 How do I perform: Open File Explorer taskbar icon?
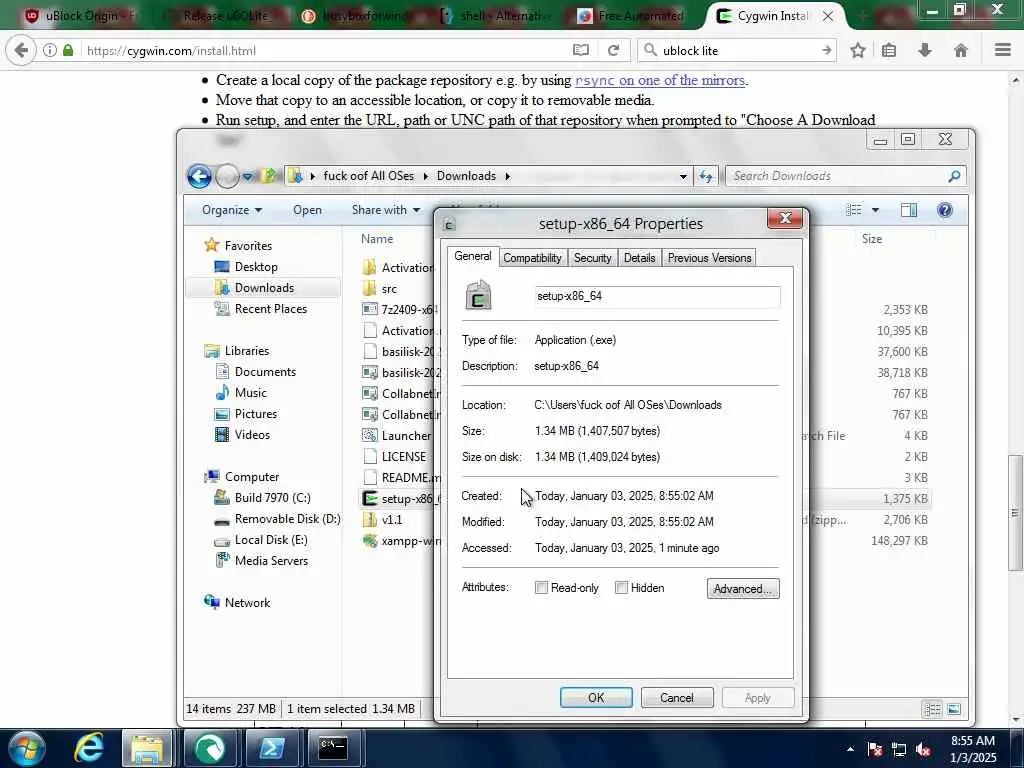(147, 748)
